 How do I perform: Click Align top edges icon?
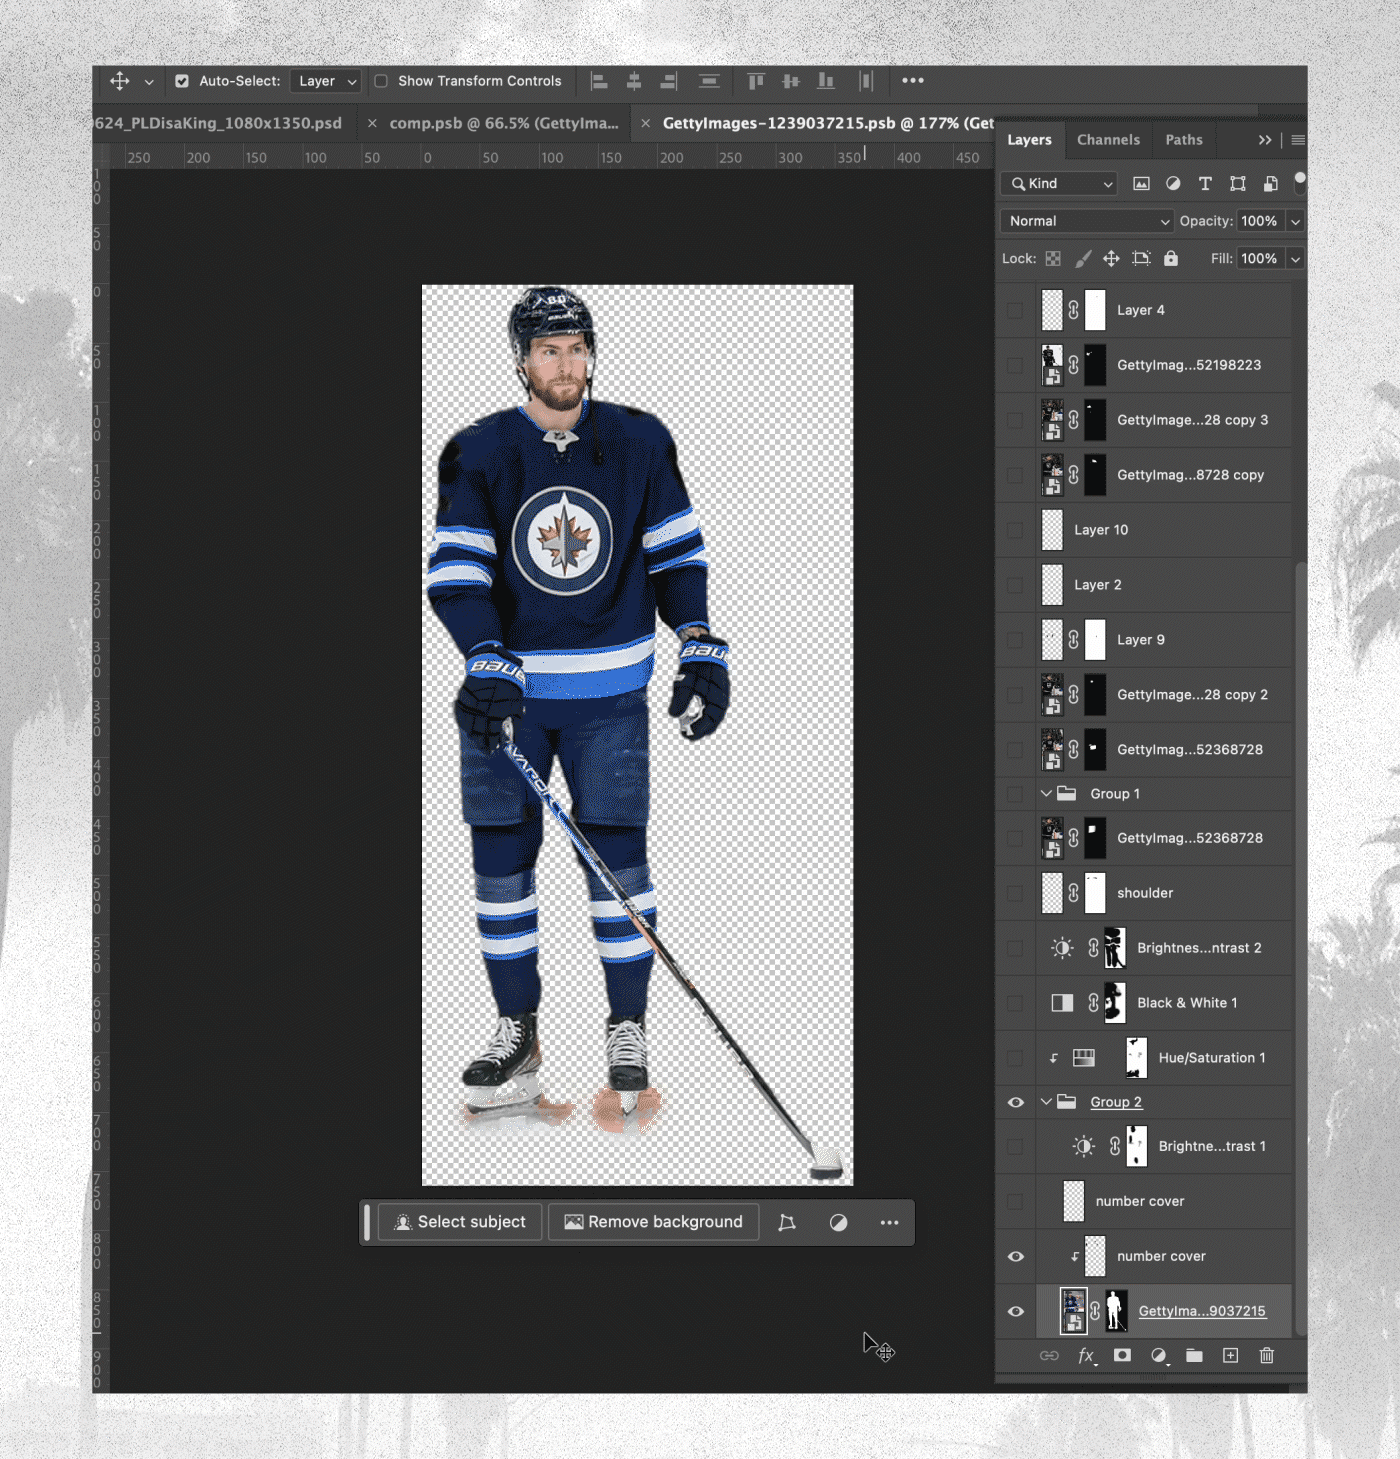756,81
